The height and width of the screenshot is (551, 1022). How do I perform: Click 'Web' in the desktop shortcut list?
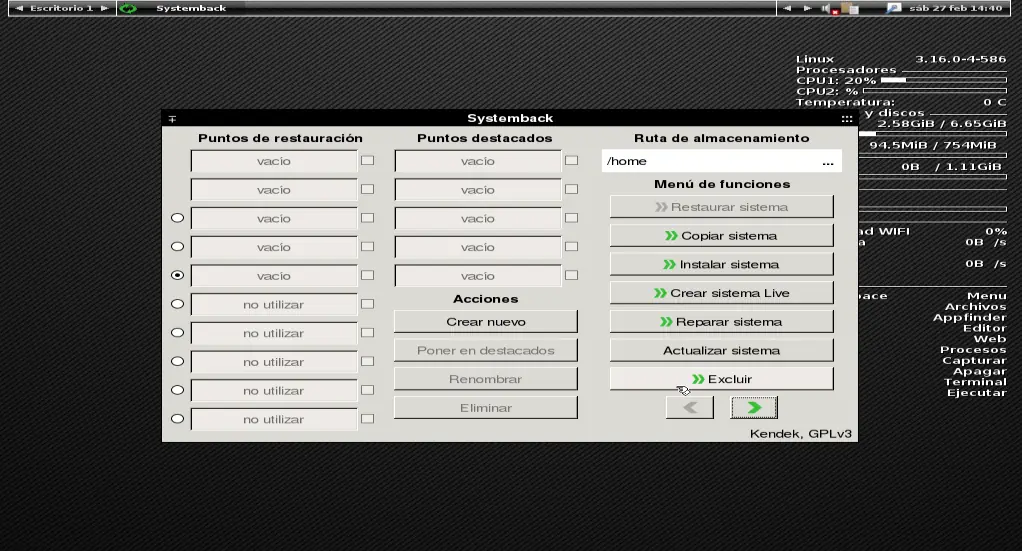click(990, 339)
